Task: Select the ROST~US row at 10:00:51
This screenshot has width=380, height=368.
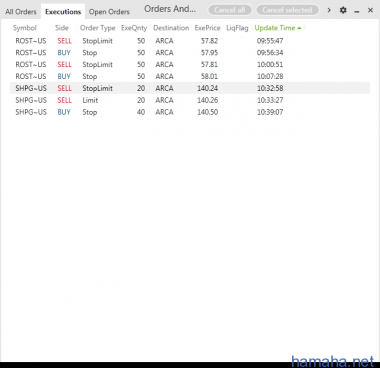Action: tap(190, 64)
